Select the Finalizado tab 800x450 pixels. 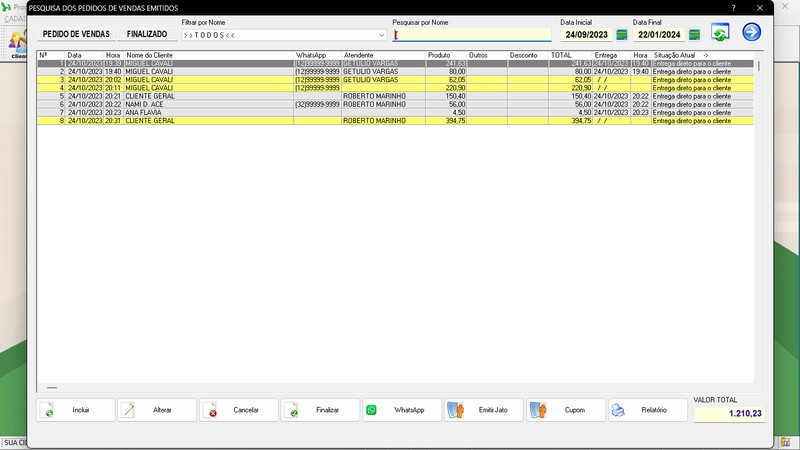[147, 34]
